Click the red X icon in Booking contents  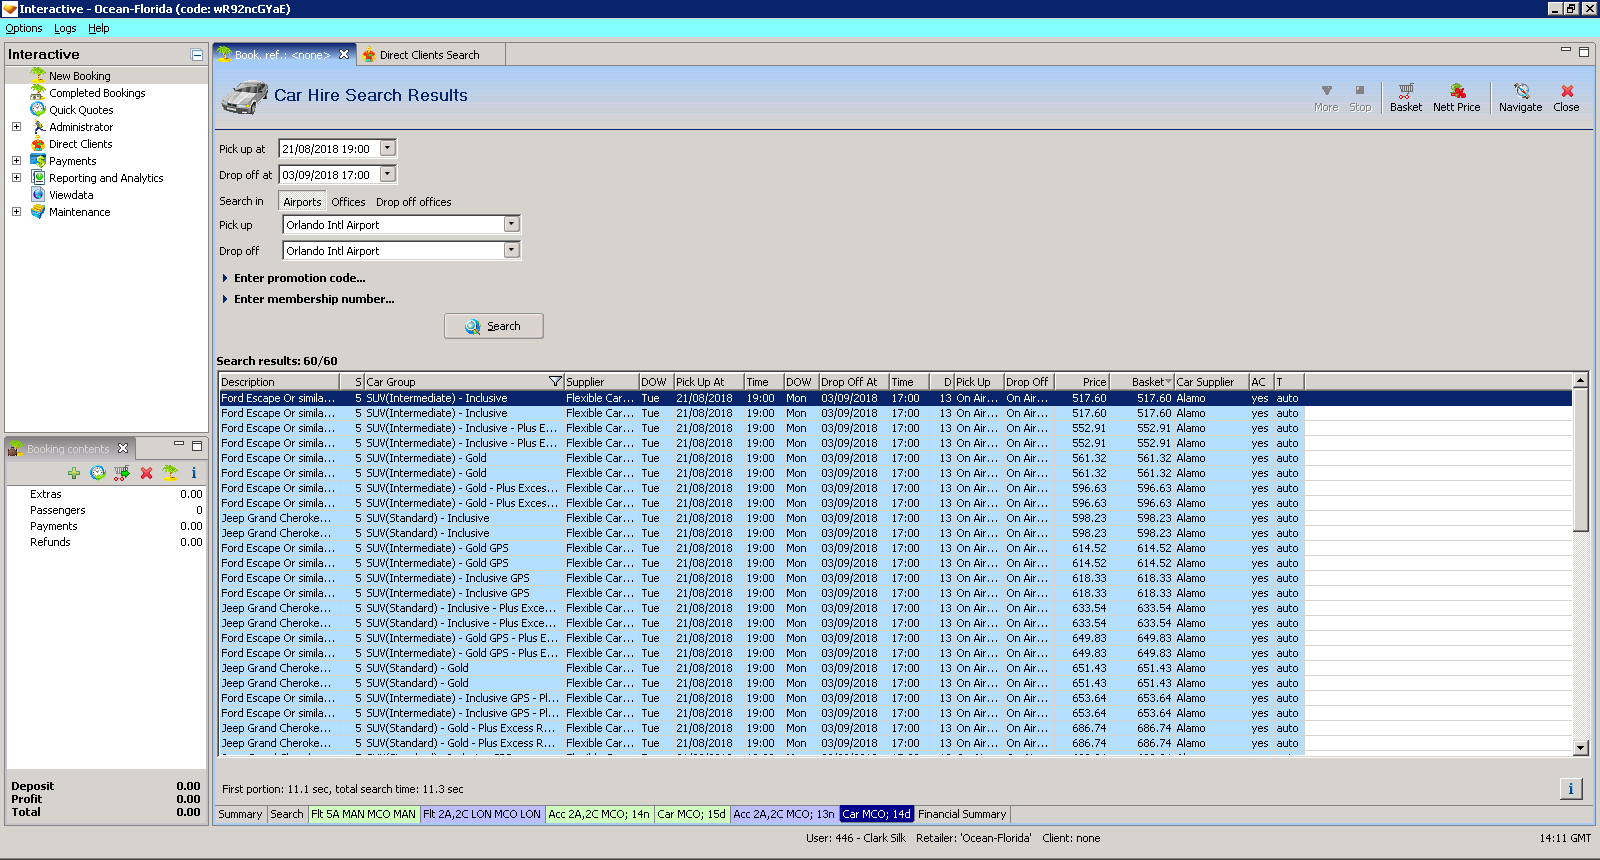(x=146, y=473)
